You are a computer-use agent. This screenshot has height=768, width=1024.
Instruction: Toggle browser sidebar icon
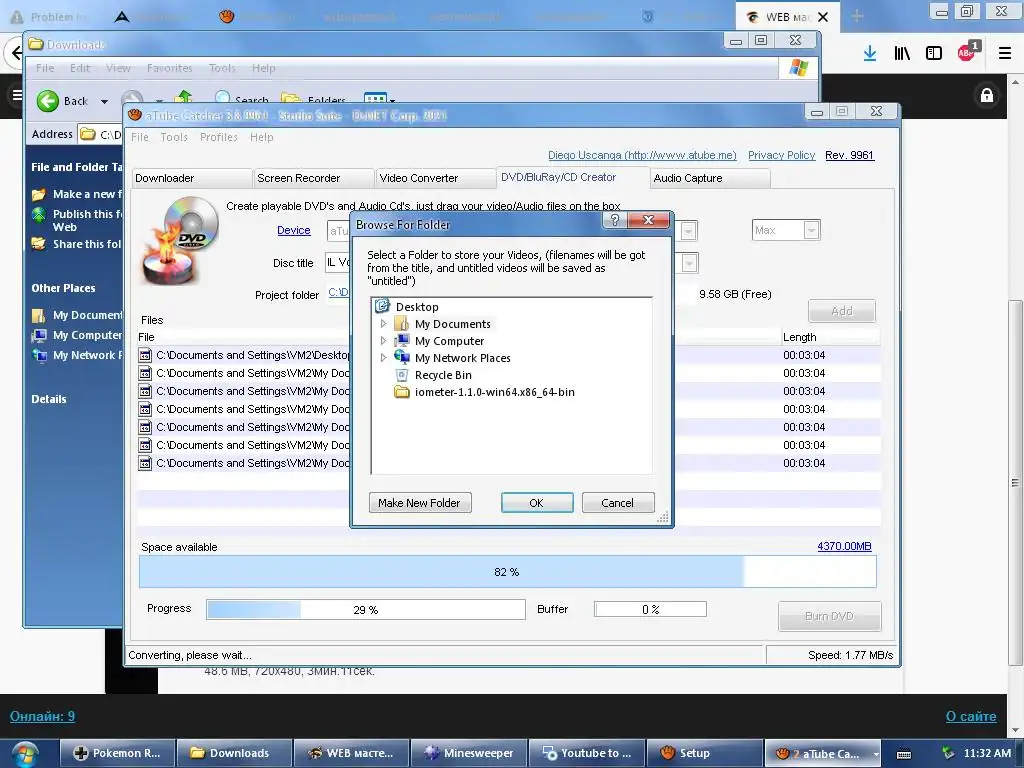(934, 53)
